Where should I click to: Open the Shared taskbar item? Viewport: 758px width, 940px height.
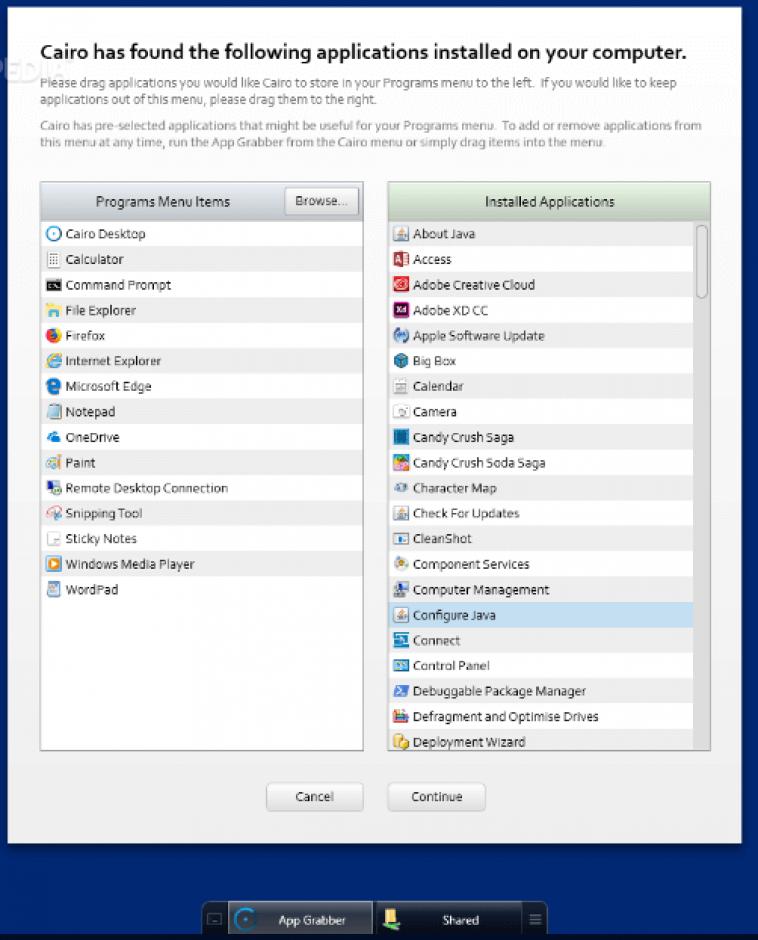coord(447,919)
